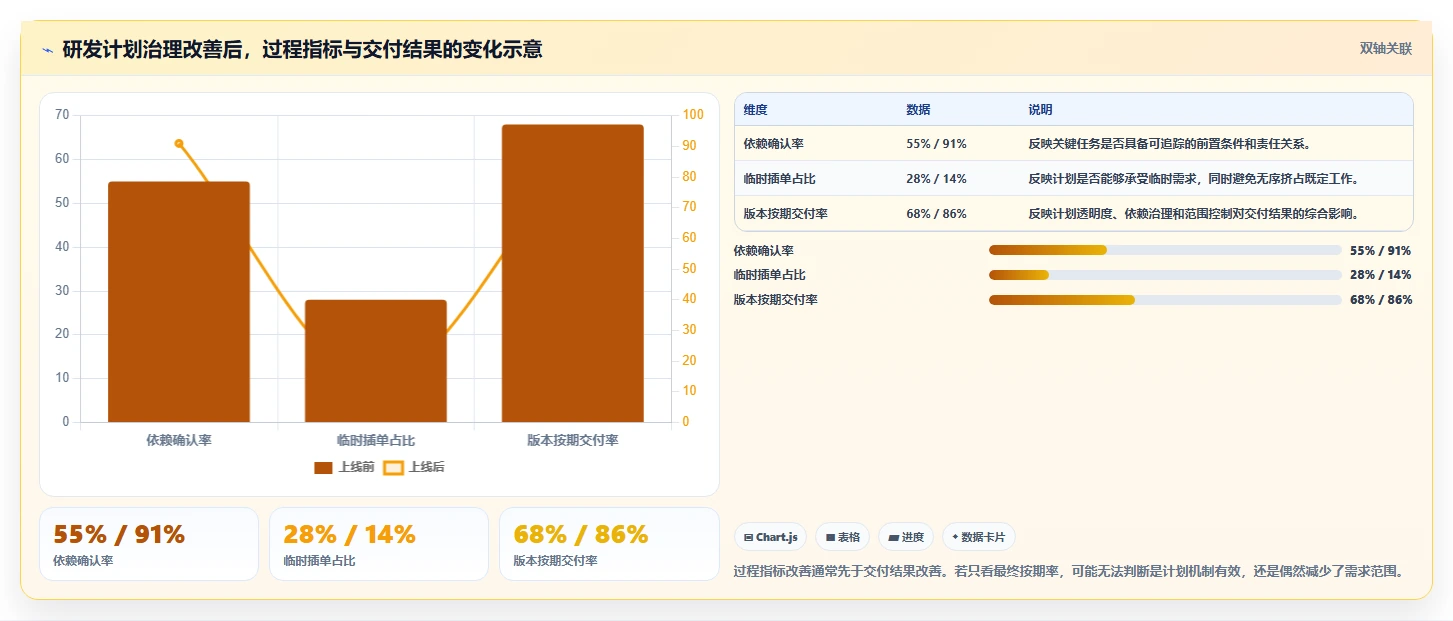
Task: Click description starting 反映关键任务是否具备
Action: 1170,144
